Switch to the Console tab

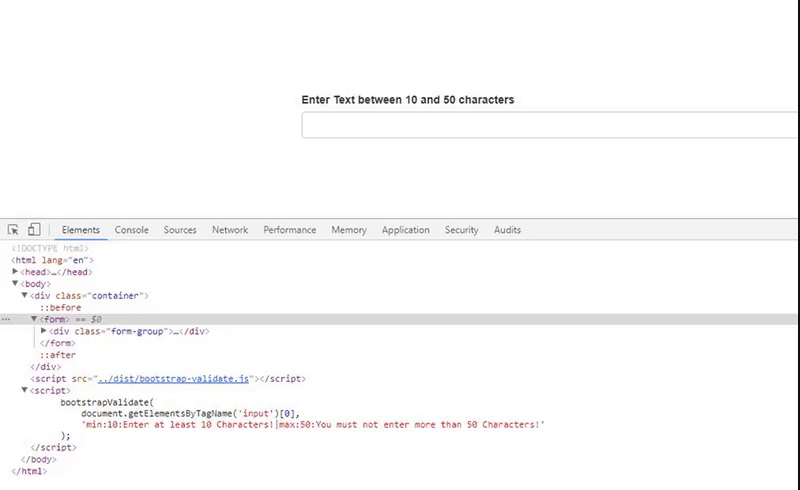point(132,230)
